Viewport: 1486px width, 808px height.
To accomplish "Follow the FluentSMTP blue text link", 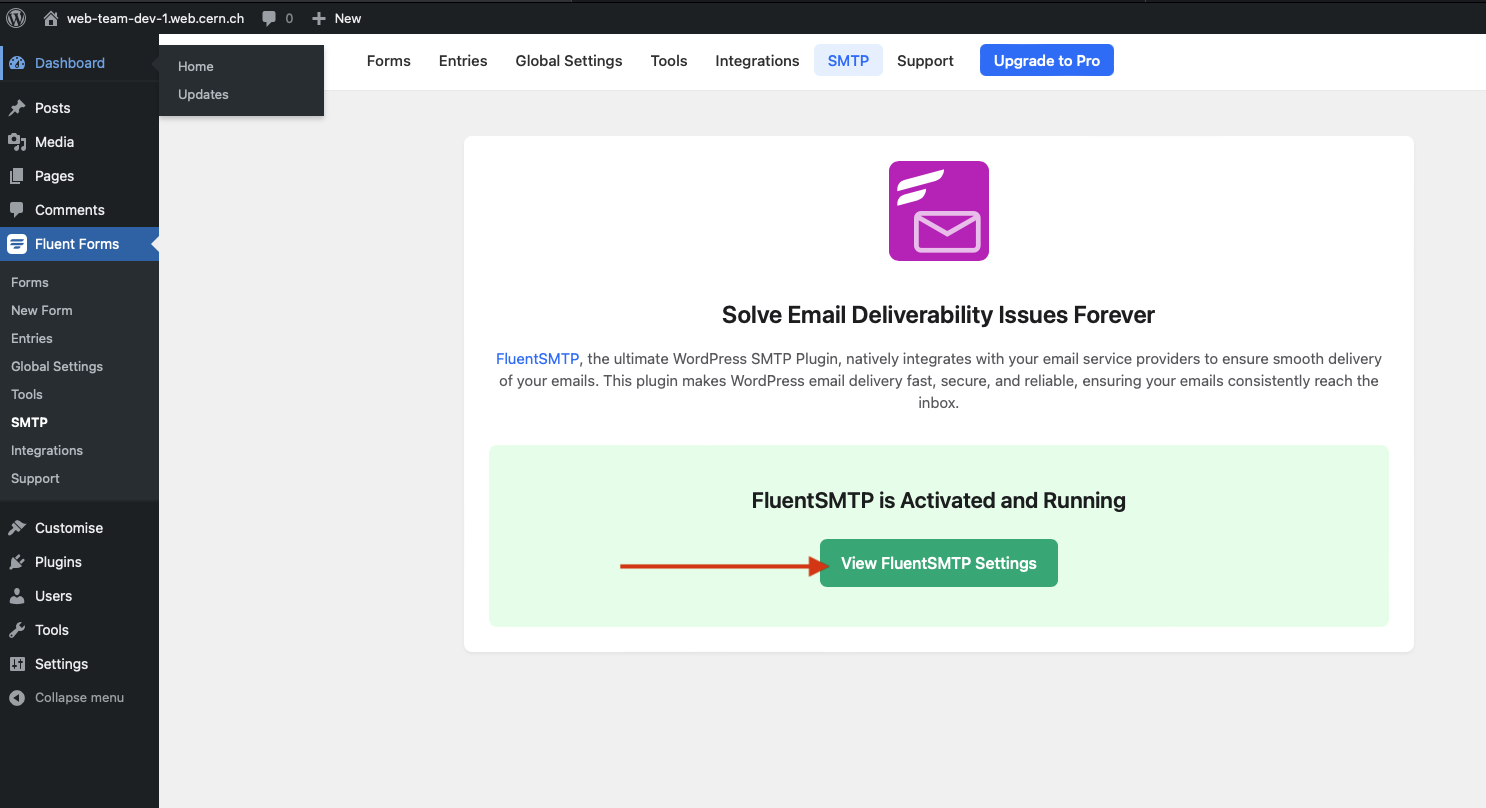I will (537, 359).
